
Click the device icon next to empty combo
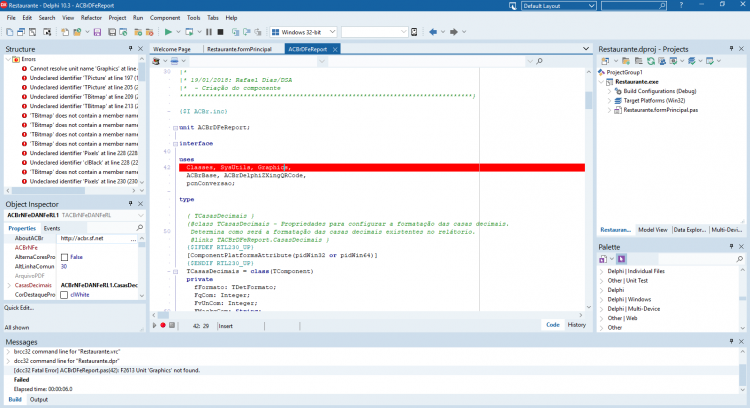coord(414,32)
